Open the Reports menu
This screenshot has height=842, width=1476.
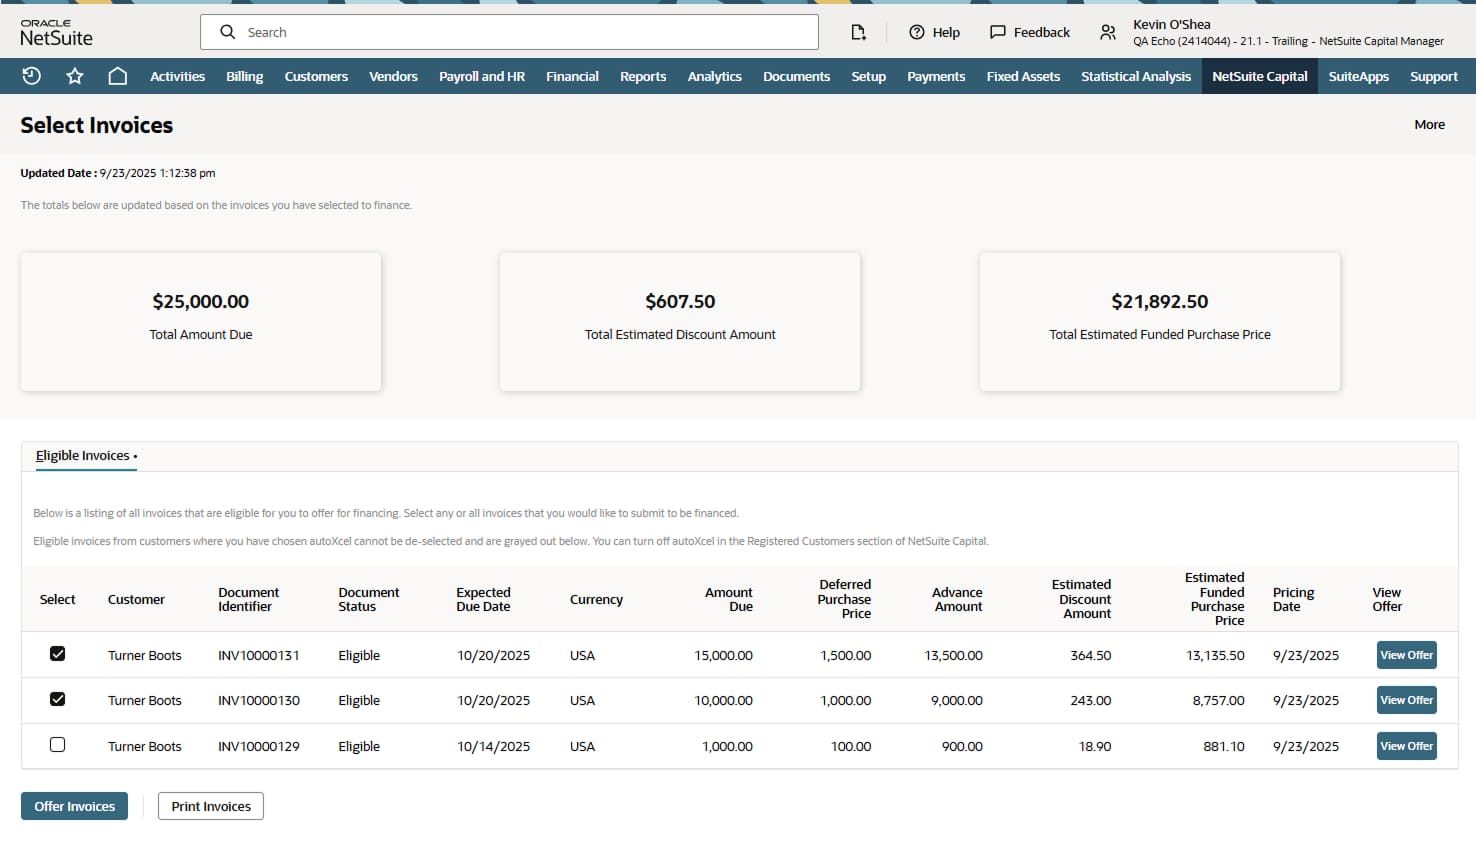pos(643,75)
